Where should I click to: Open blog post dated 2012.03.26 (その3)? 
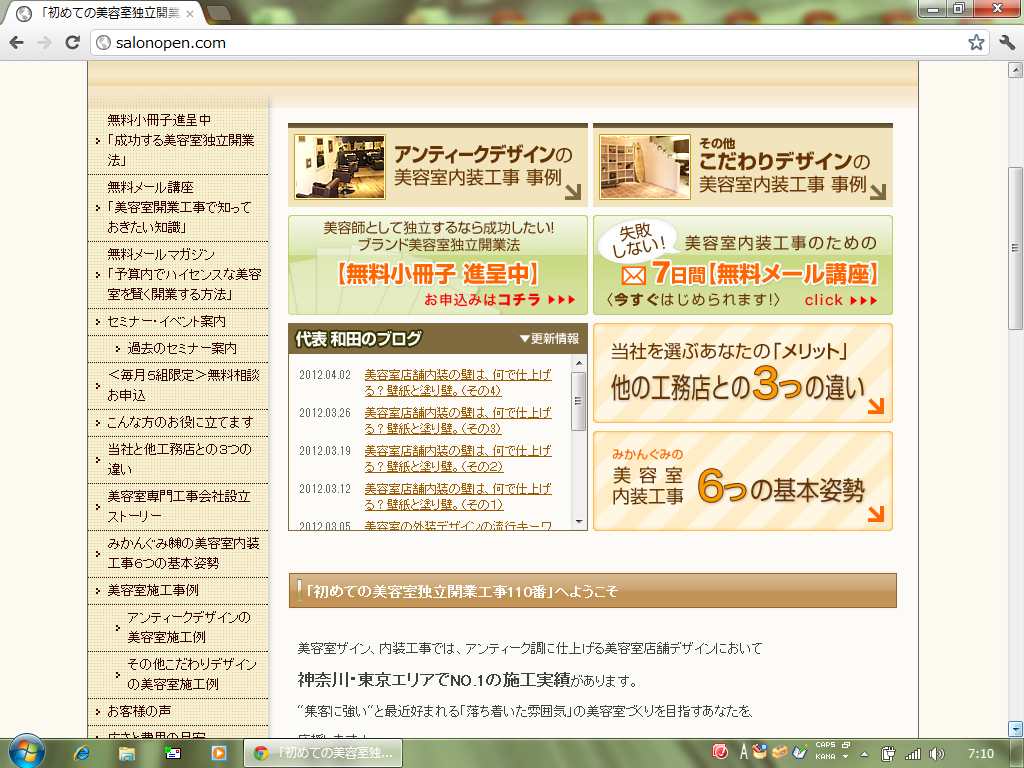[x=458, y=421]
